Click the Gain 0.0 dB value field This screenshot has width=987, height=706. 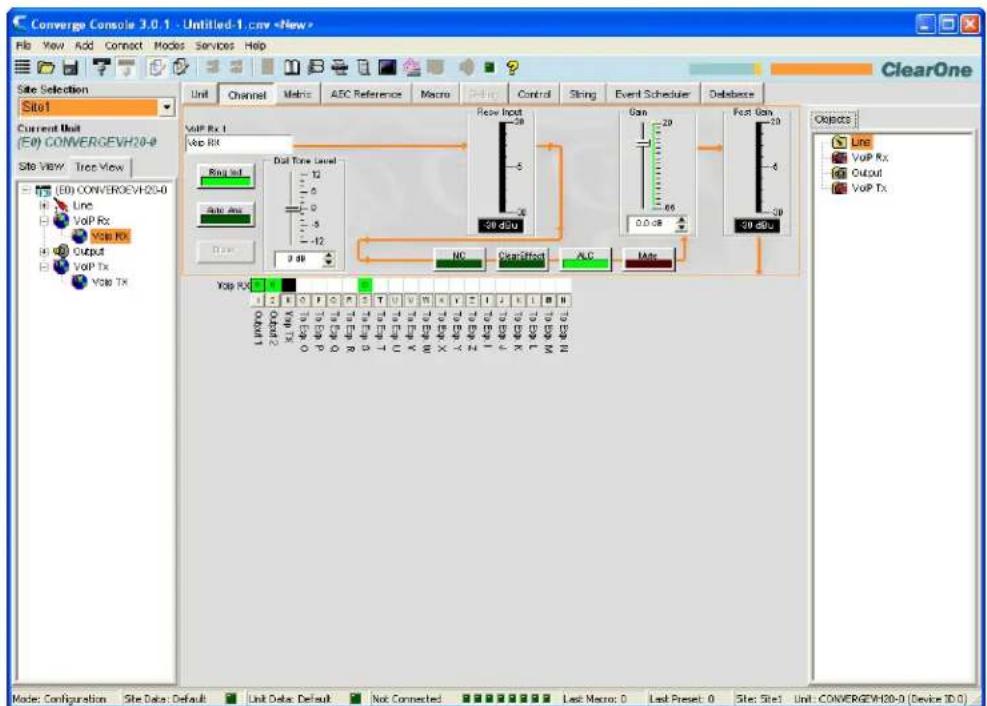pos(651,223)
